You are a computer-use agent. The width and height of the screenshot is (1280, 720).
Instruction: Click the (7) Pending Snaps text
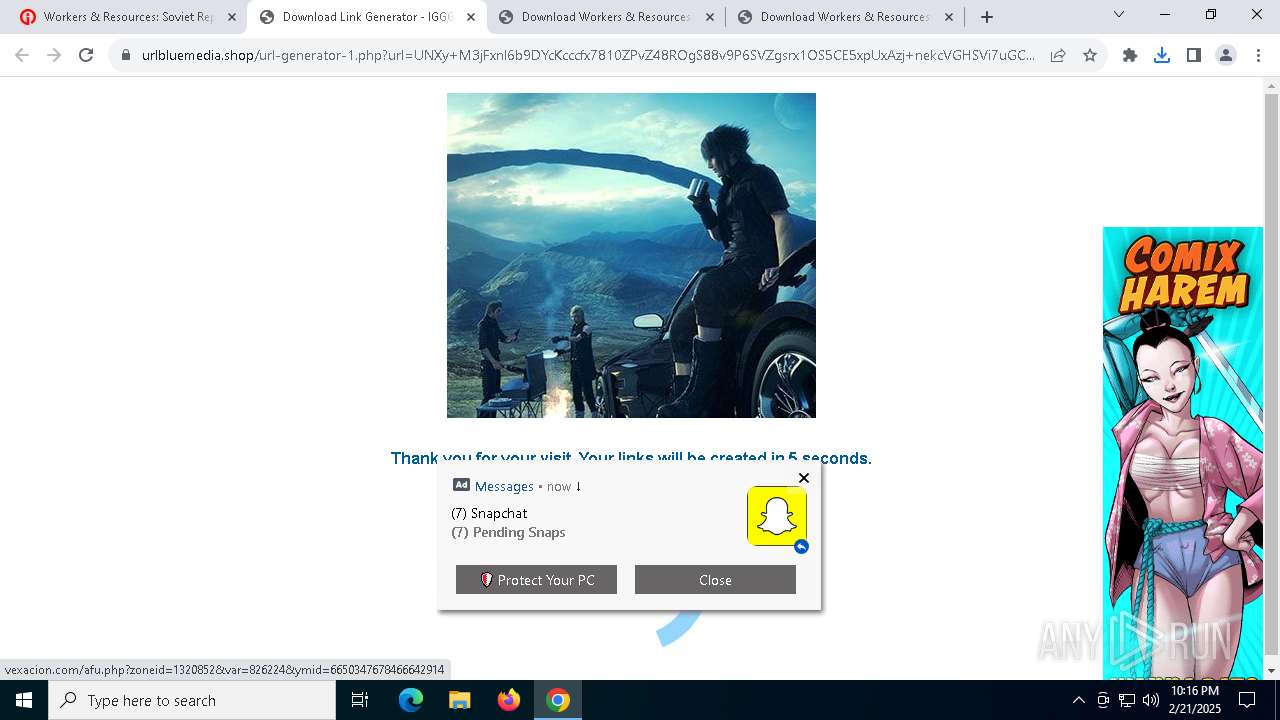pos(508,532)
